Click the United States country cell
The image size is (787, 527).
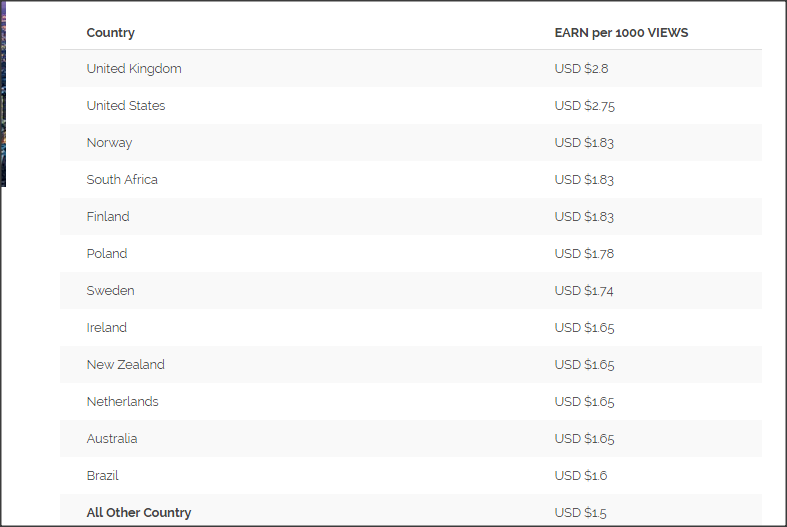click(x=126, y=106)
